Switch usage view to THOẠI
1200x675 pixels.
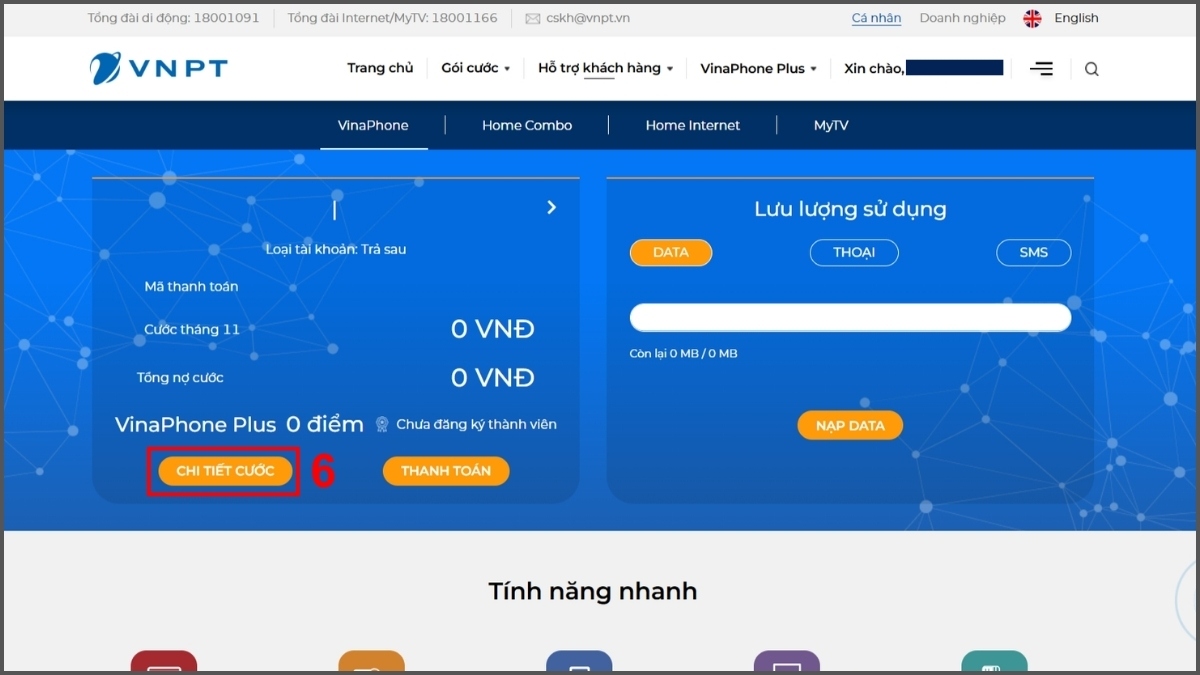[853, 252]
